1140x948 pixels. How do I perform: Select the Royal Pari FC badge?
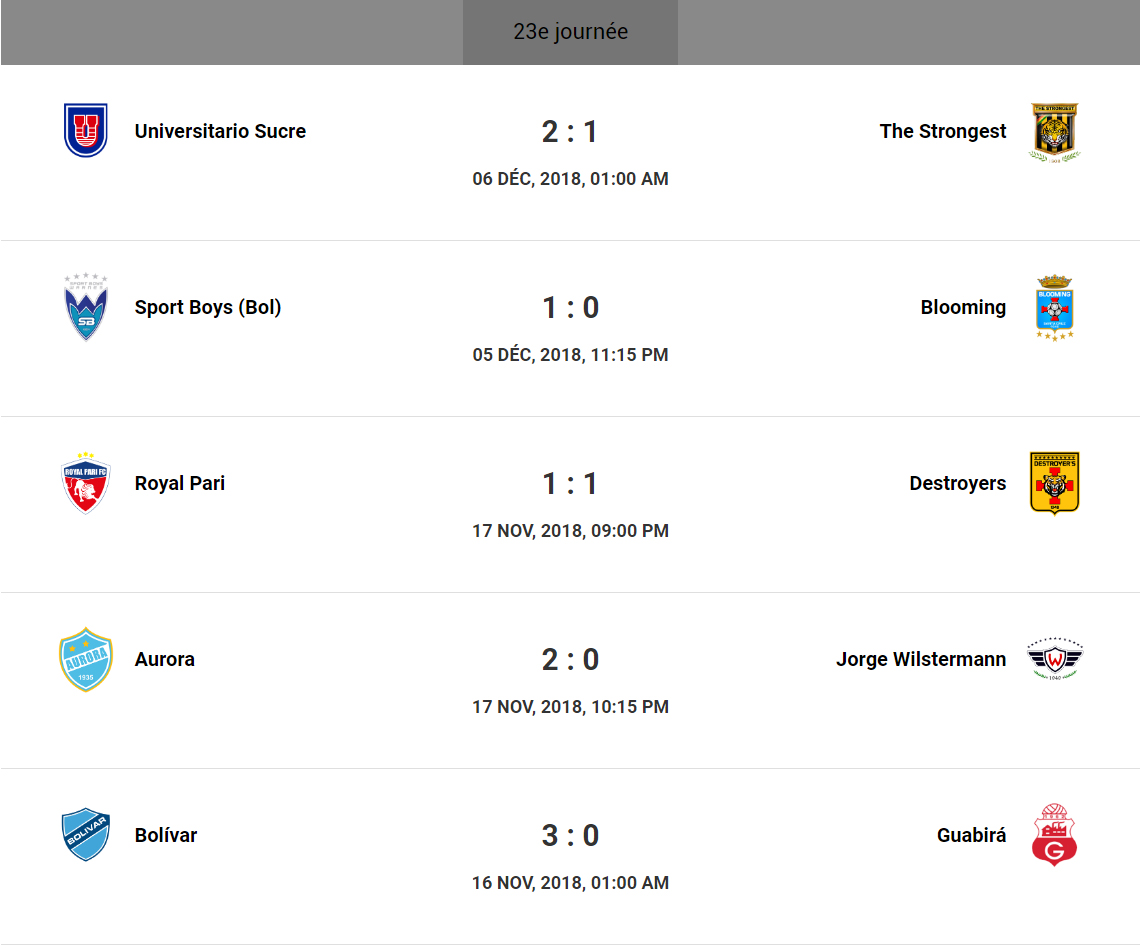[86, 483]
